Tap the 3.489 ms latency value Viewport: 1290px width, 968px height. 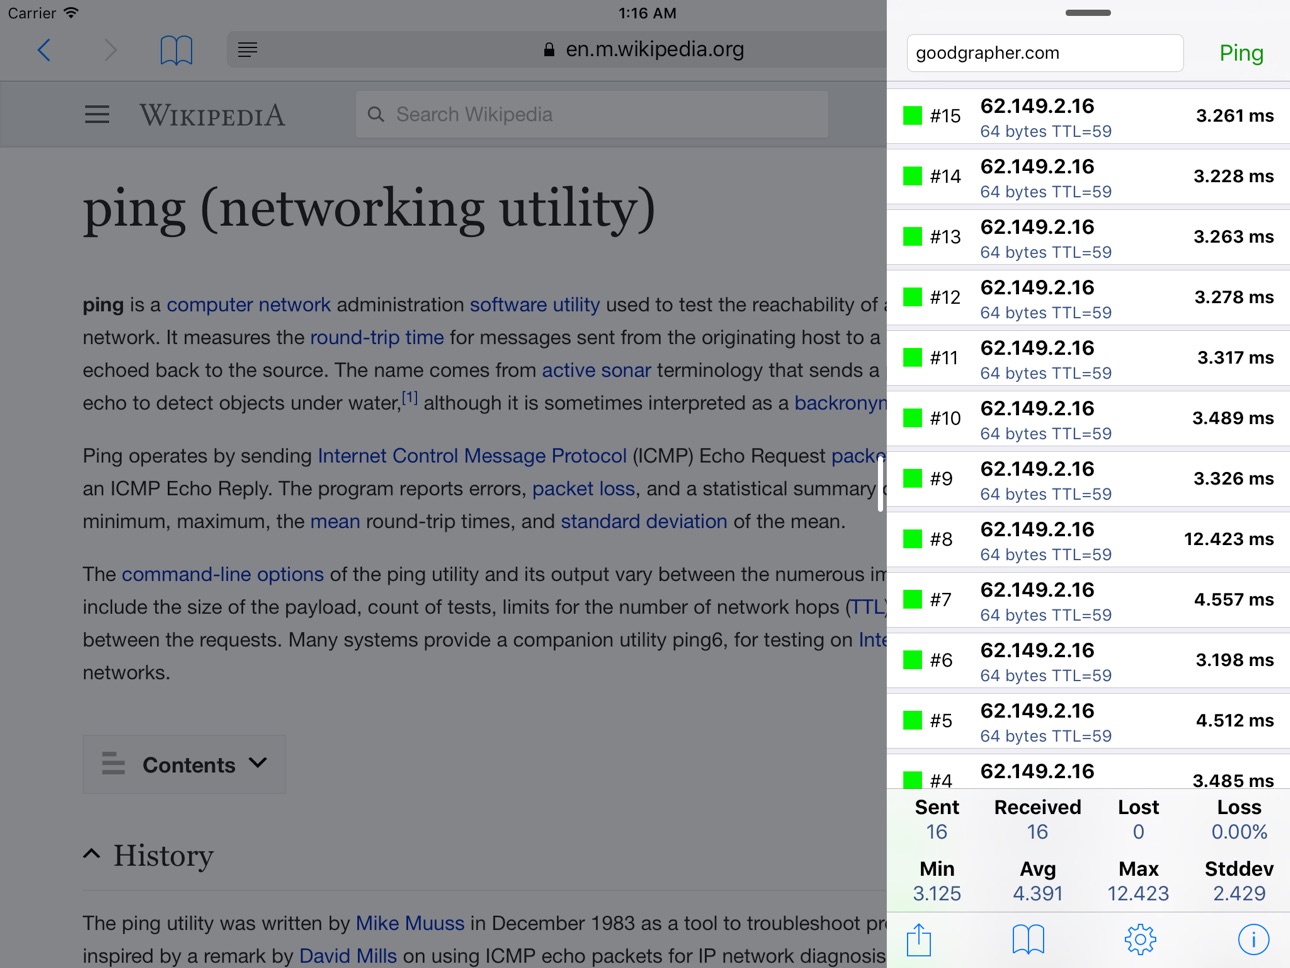pos(1233,418)
